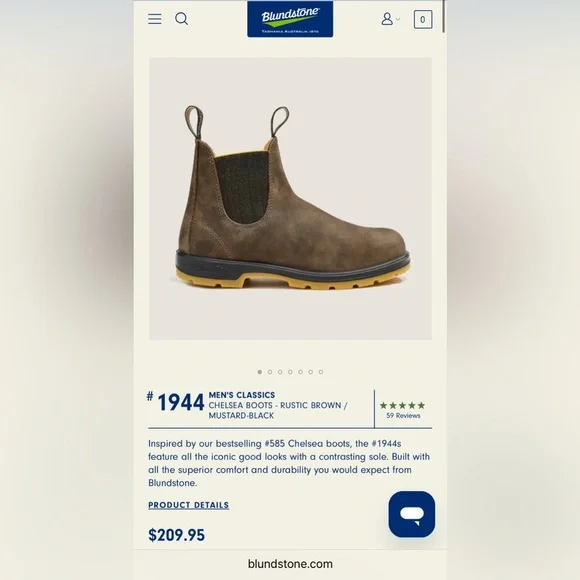Open the hamburger navigation menu

[155, 19]
